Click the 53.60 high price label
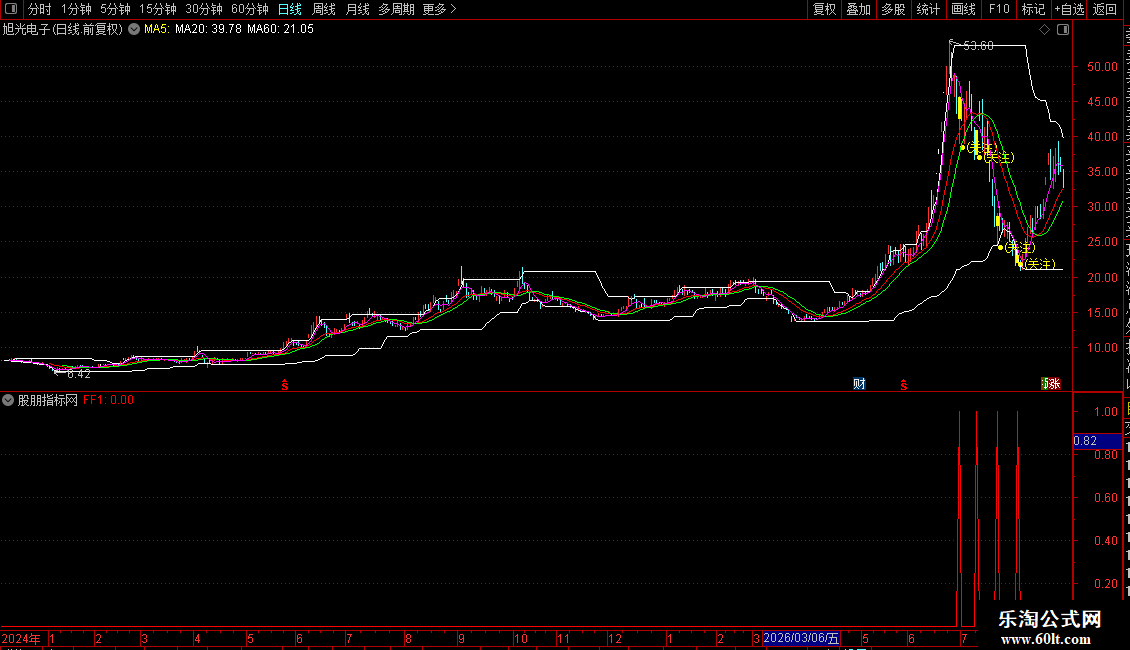The width and height of the screenshot is (1130, 650). pyautogui.click(x=978, y=45)
